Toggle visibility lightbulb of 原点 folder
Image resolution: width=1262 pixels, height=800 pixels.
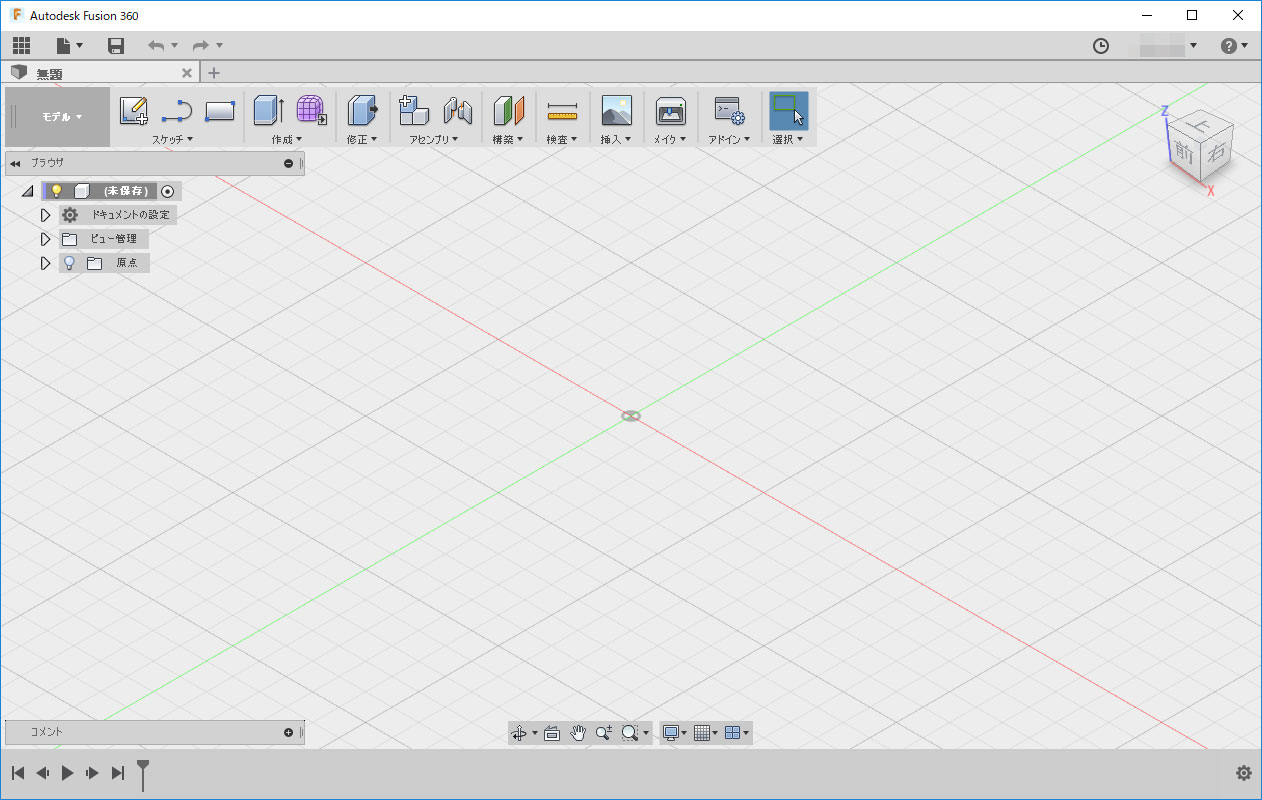coord(69,263)
